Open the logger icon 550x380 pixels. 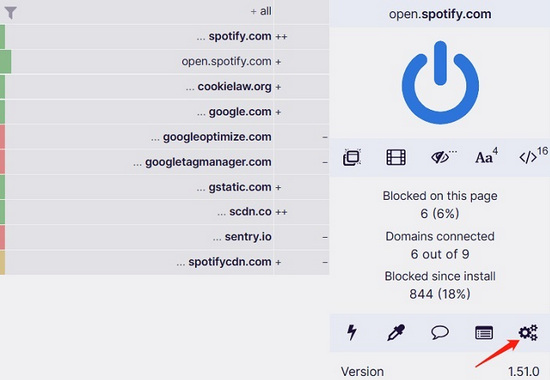pyautogui.click(x=484, y=333)
